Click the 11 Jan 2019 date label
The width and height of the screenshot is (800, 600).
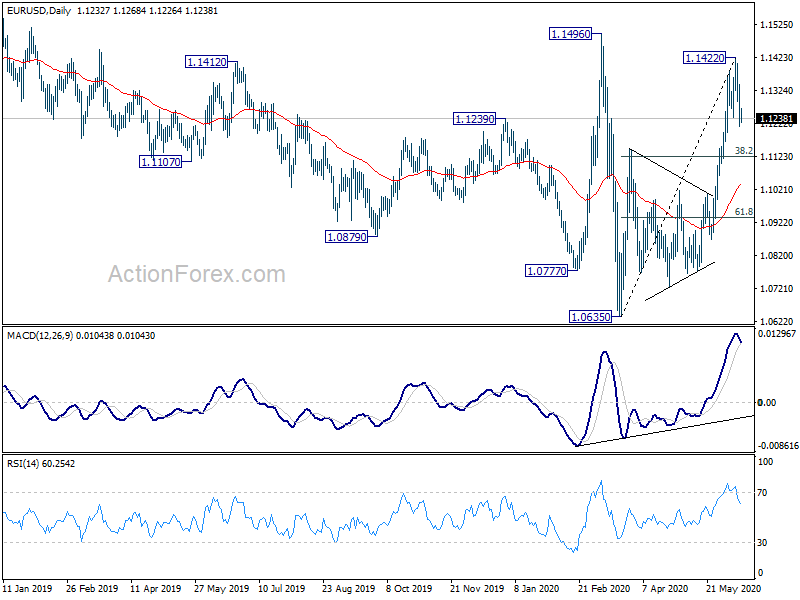tap(27, 588)
